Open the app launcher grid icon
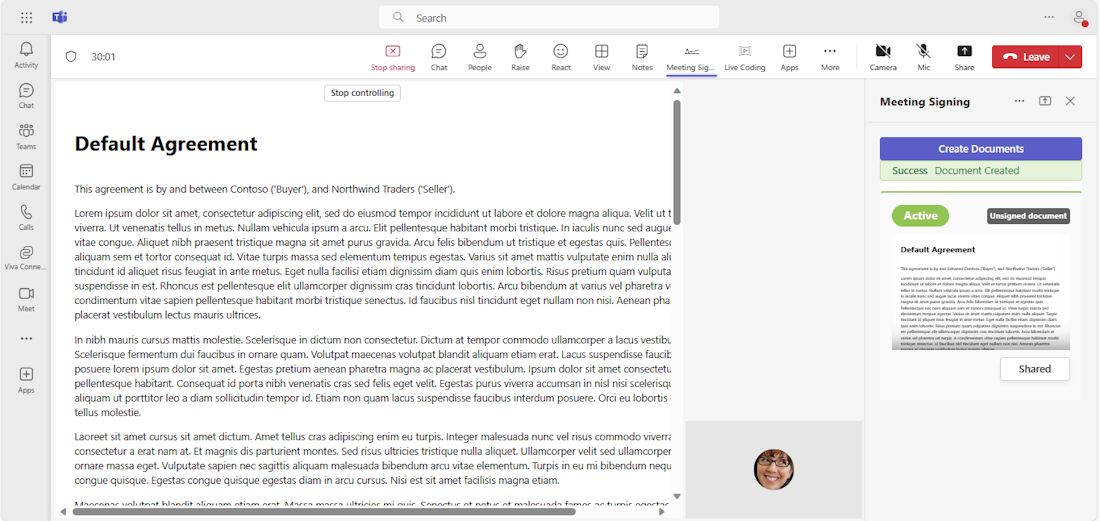Screen dimensions: 1100x521 click(27, 18)
